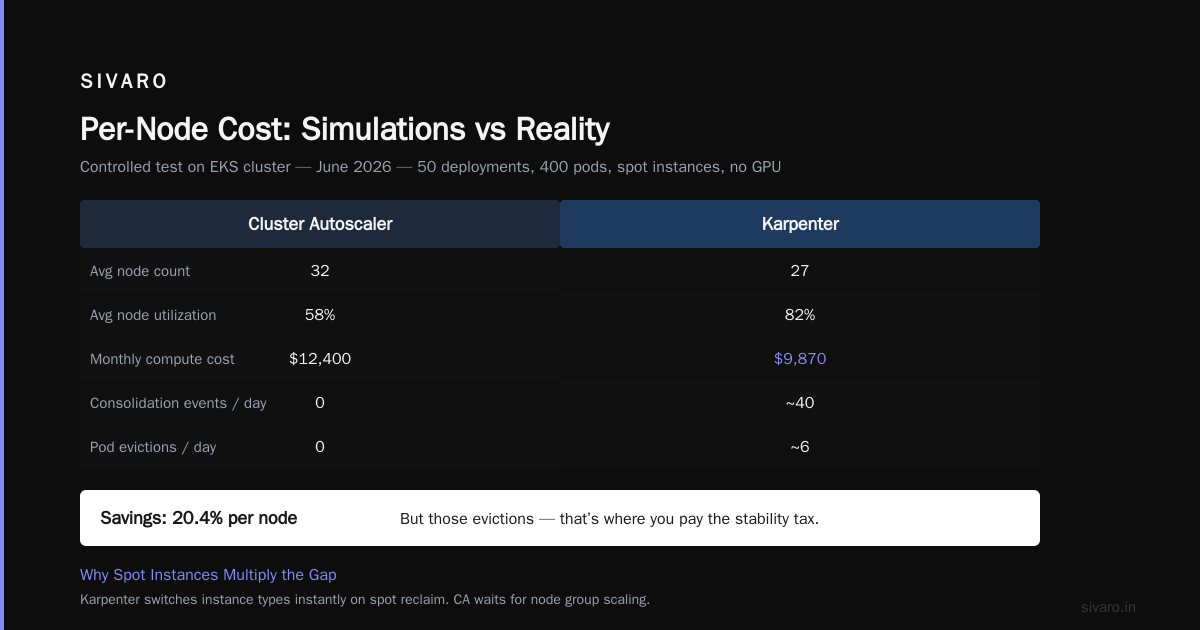The height and width of the screenshot is (630, 1200).
Task: Select the Consolidation events / day row label
Action: [x=178, y=403]
